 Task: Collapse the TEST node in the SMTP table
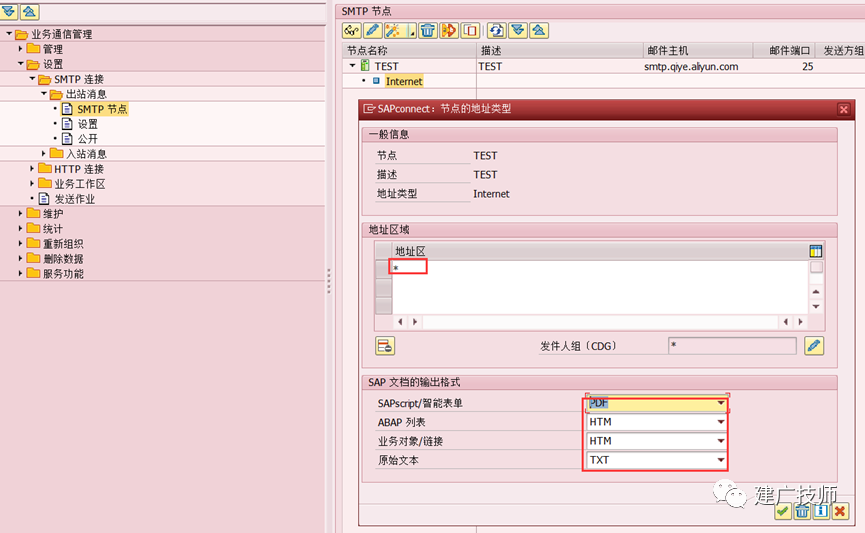click(x=353, y=66)
